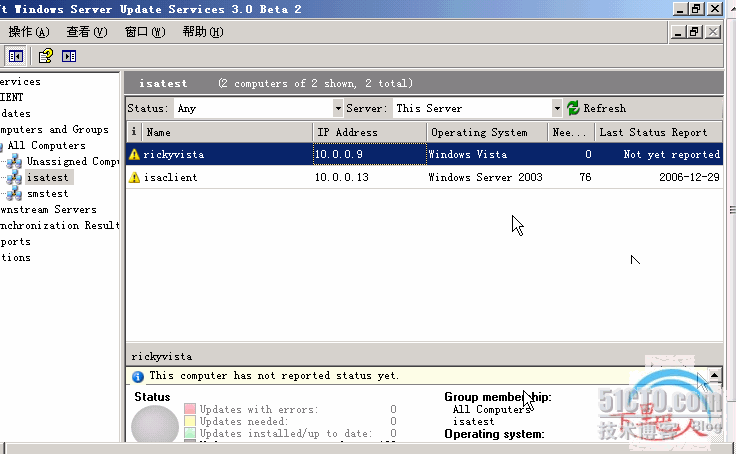Select All Computers in the tree

pos(46,146)
